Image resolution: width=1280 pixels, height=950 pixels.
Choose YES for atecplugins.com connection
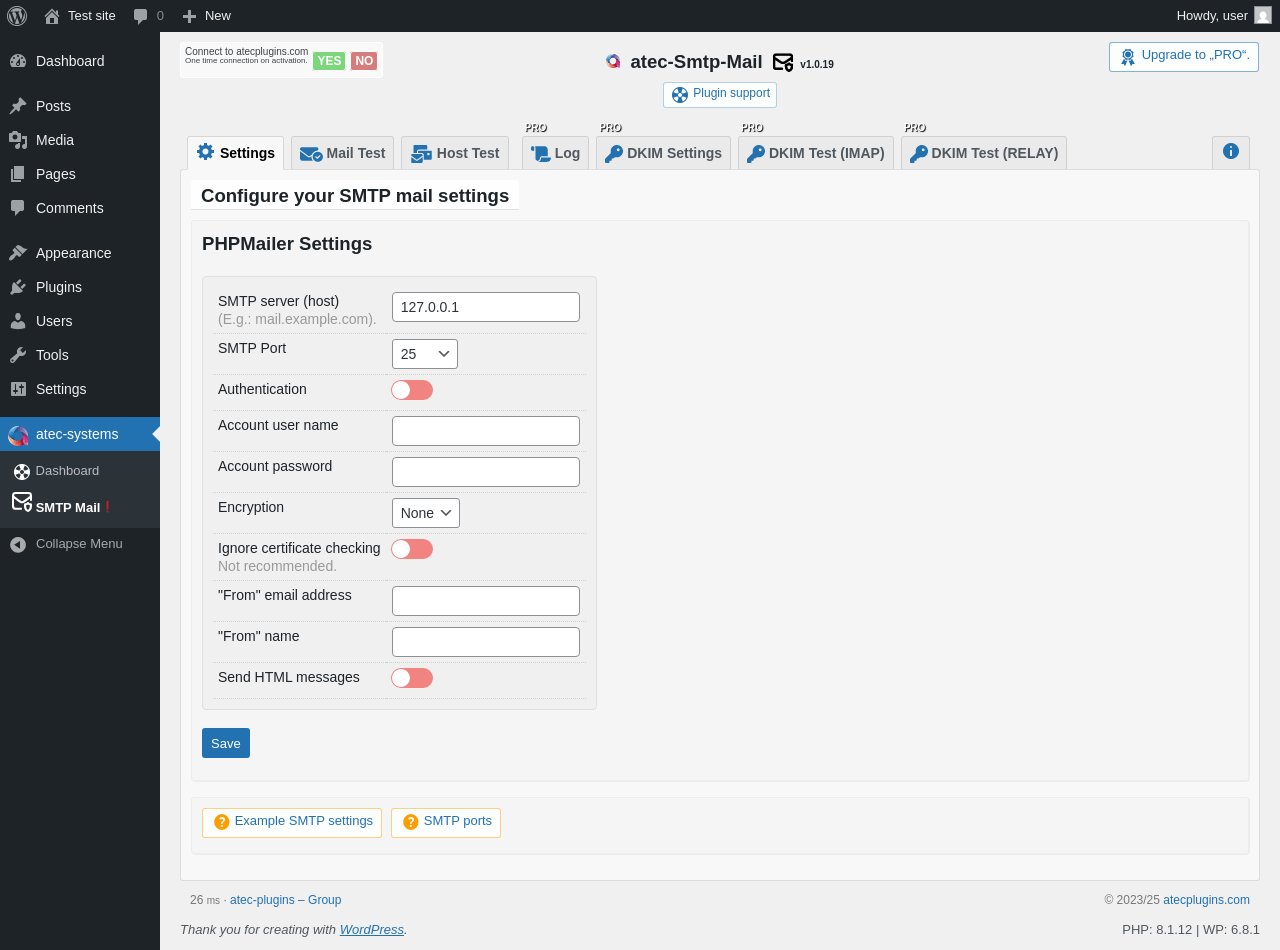point(329,61)
